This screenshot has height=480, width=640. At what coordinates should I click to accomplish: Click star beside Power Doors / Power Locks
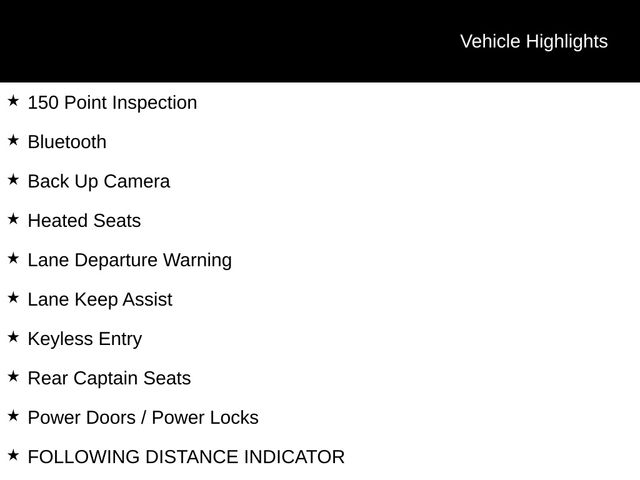(13, 416)
